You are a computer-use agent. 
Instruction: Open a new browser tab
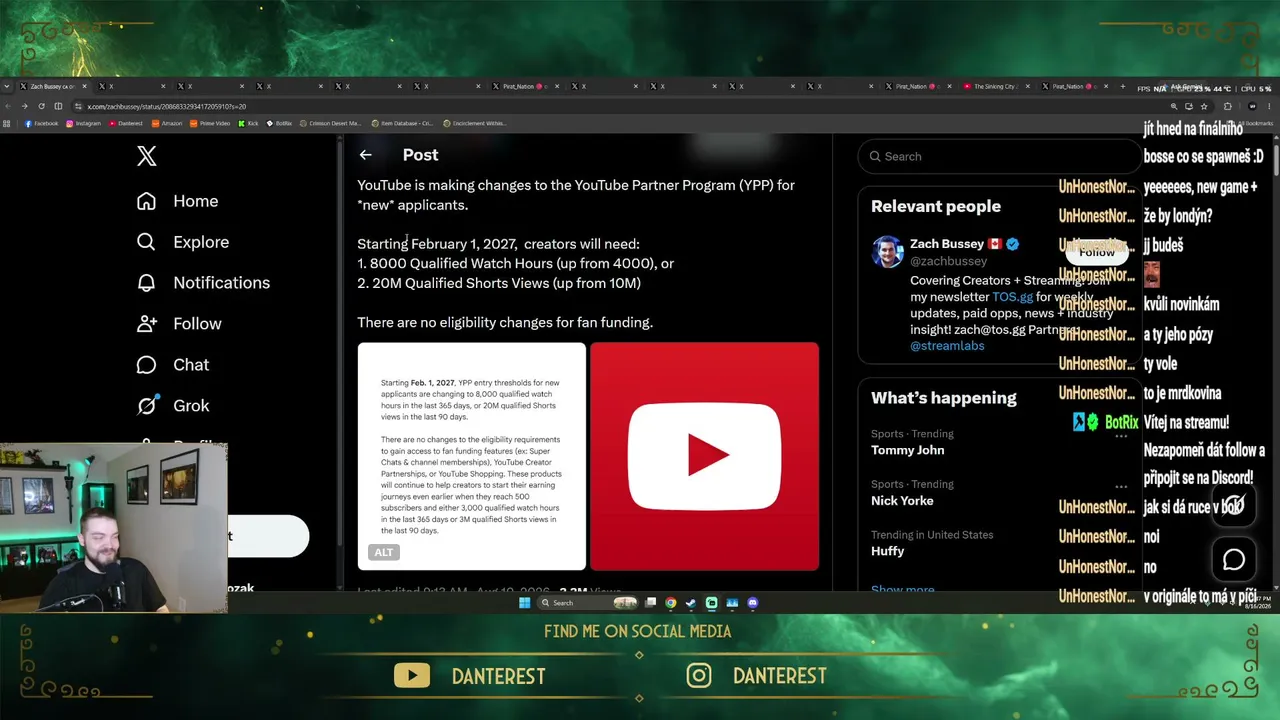click(x=1122, y=87)
